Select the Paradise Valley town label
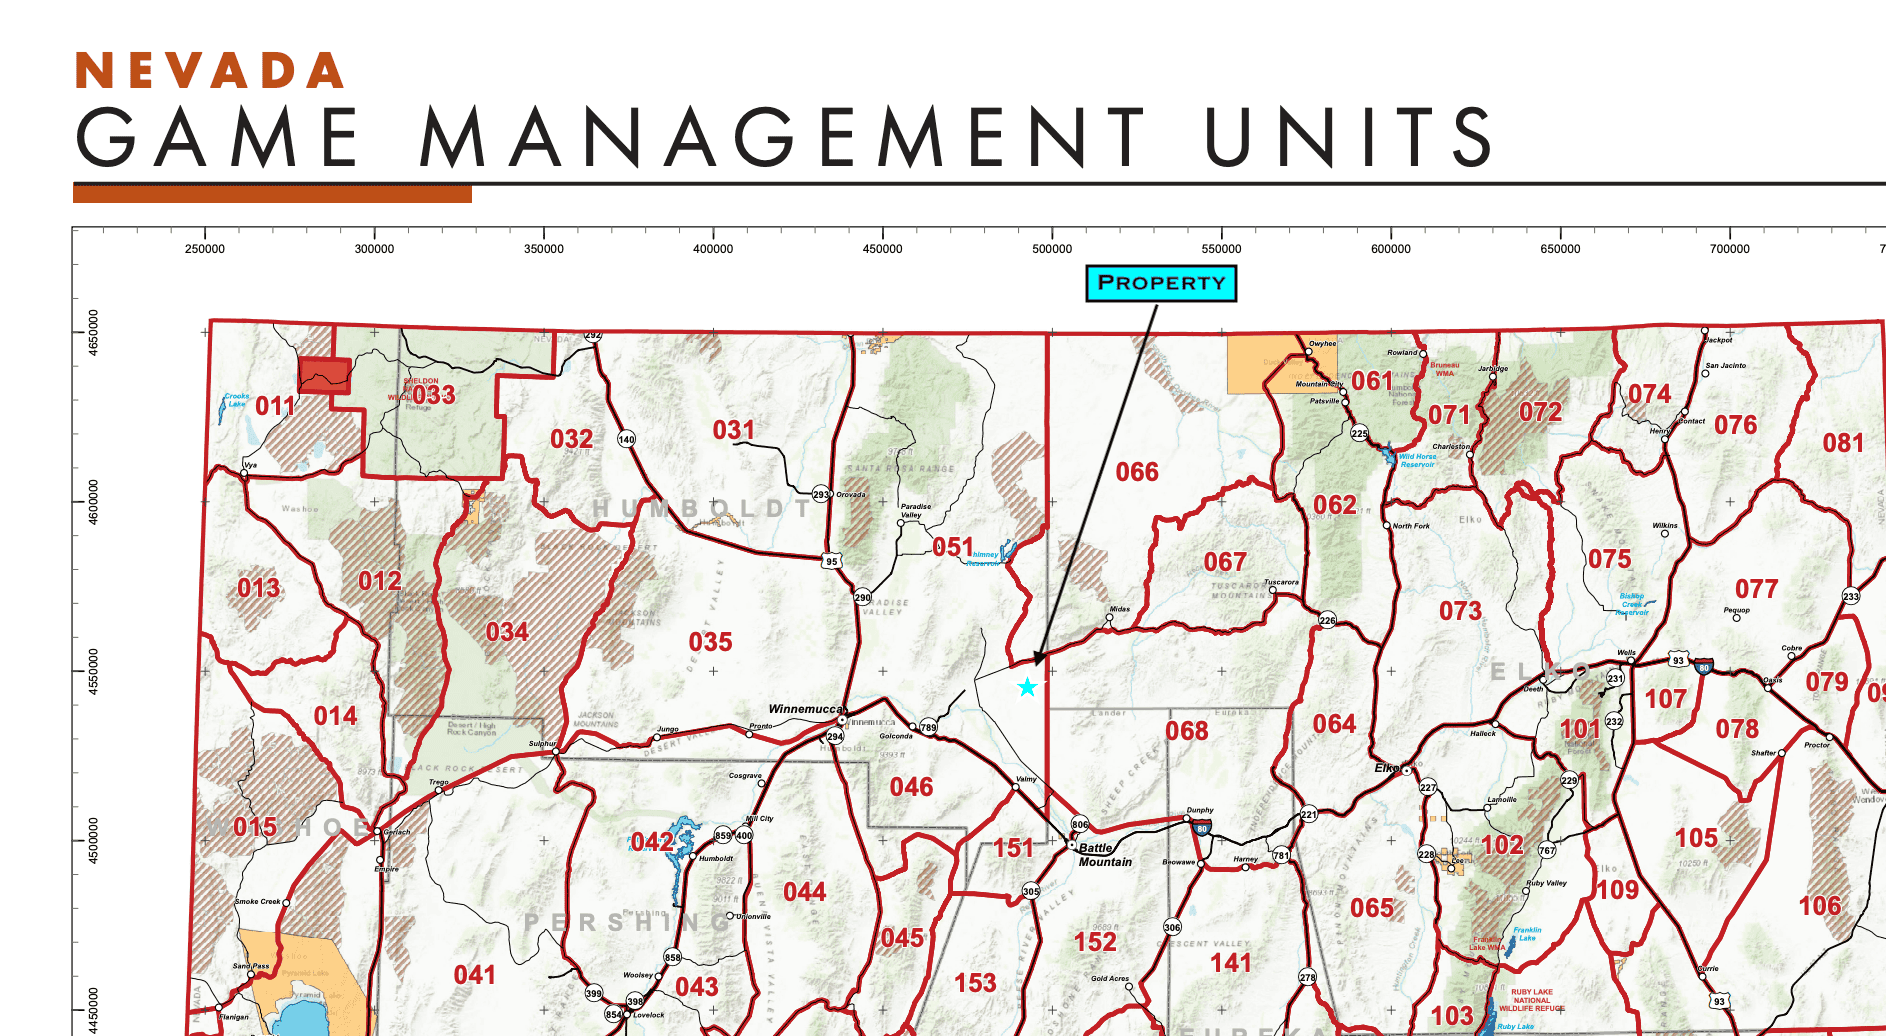The height and width of the screenshot is (1036, 1886). 916,511
